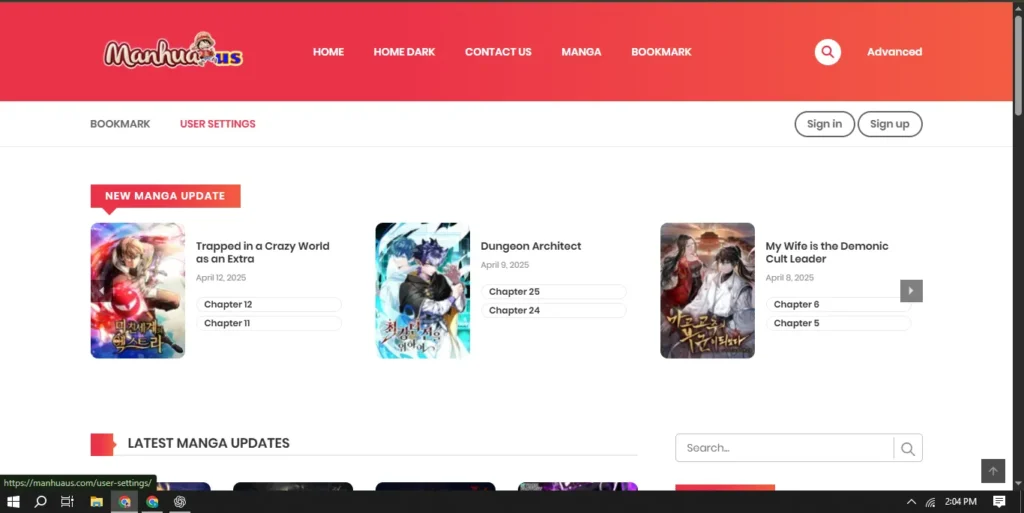The height and width of the screenshot is (513, 1024).
Task: Open search via the header magnifier icon
Action: coord(827,52)
